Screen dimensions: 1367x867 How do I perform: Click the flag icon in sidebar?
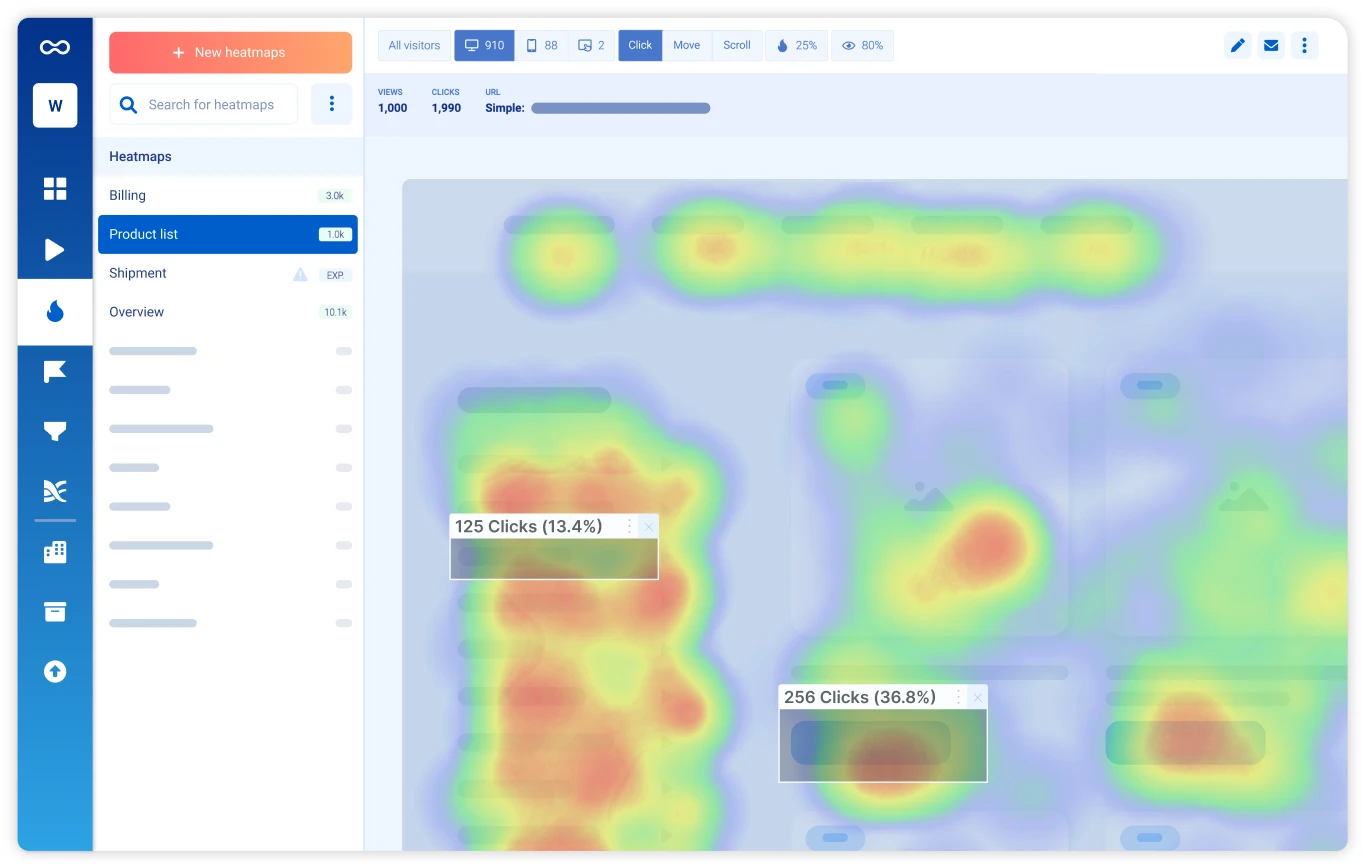click(x=55, y=372)
